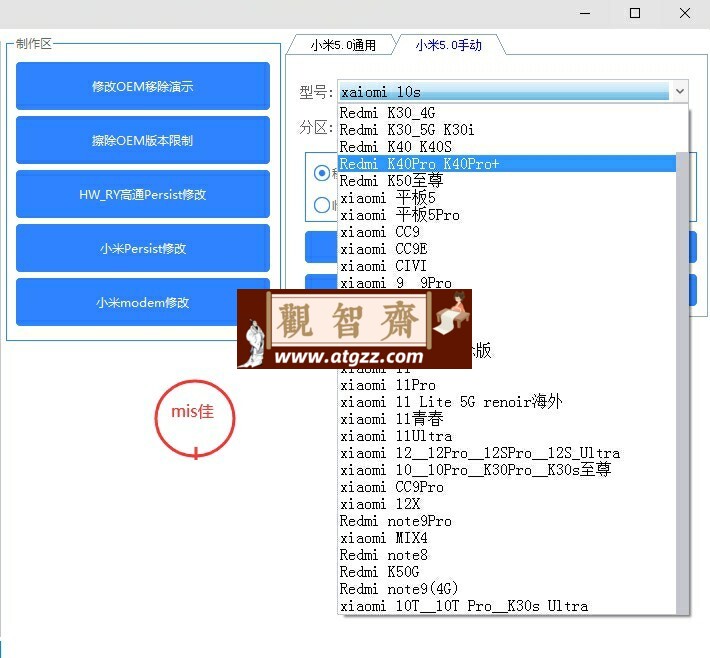
Task: Select Redmi K40 K40S entry
Action: tap(507, 147)
